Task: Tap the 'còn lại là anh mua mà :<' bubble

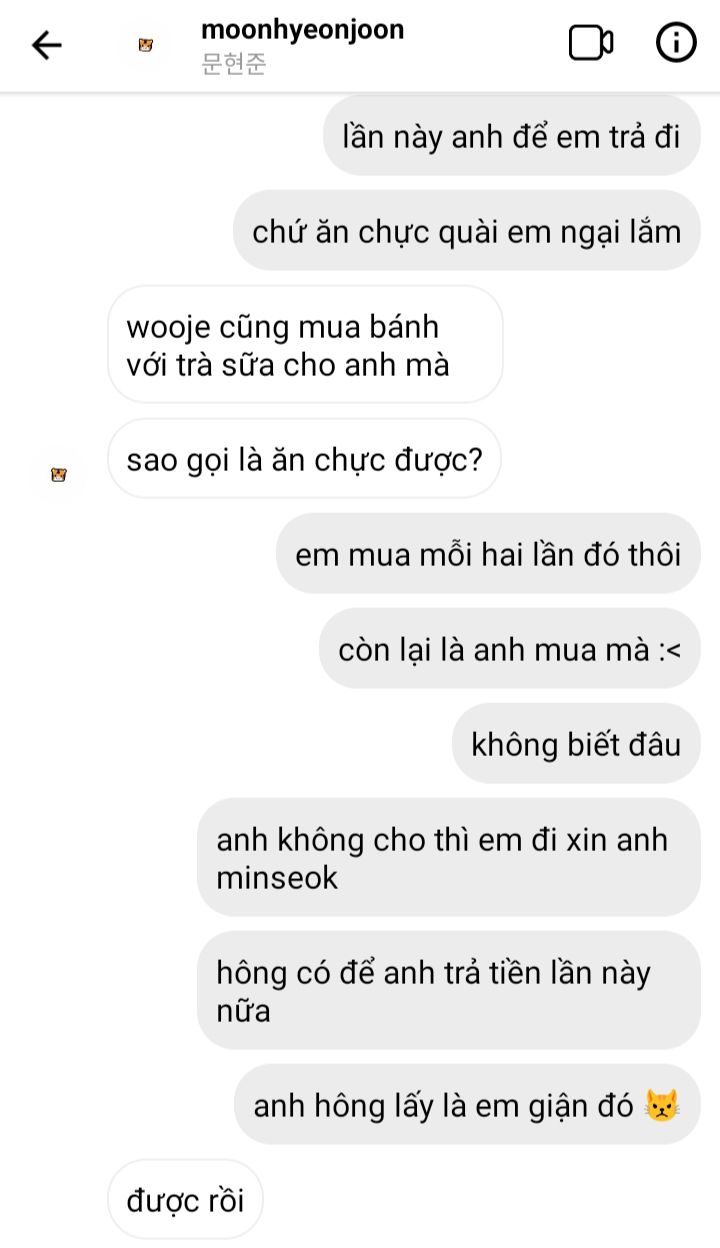Action: click(510, 650)
